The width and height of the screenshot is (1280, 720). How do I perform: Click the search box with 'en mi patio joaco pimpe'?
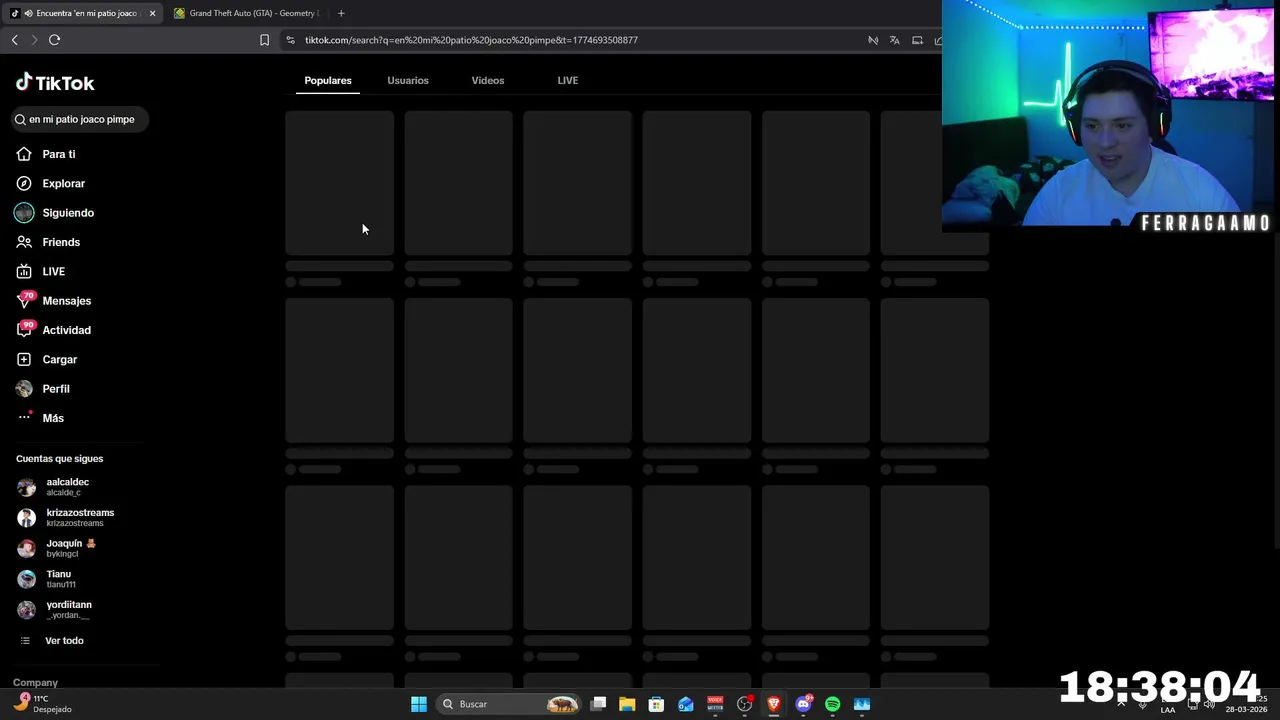point(80,119)
